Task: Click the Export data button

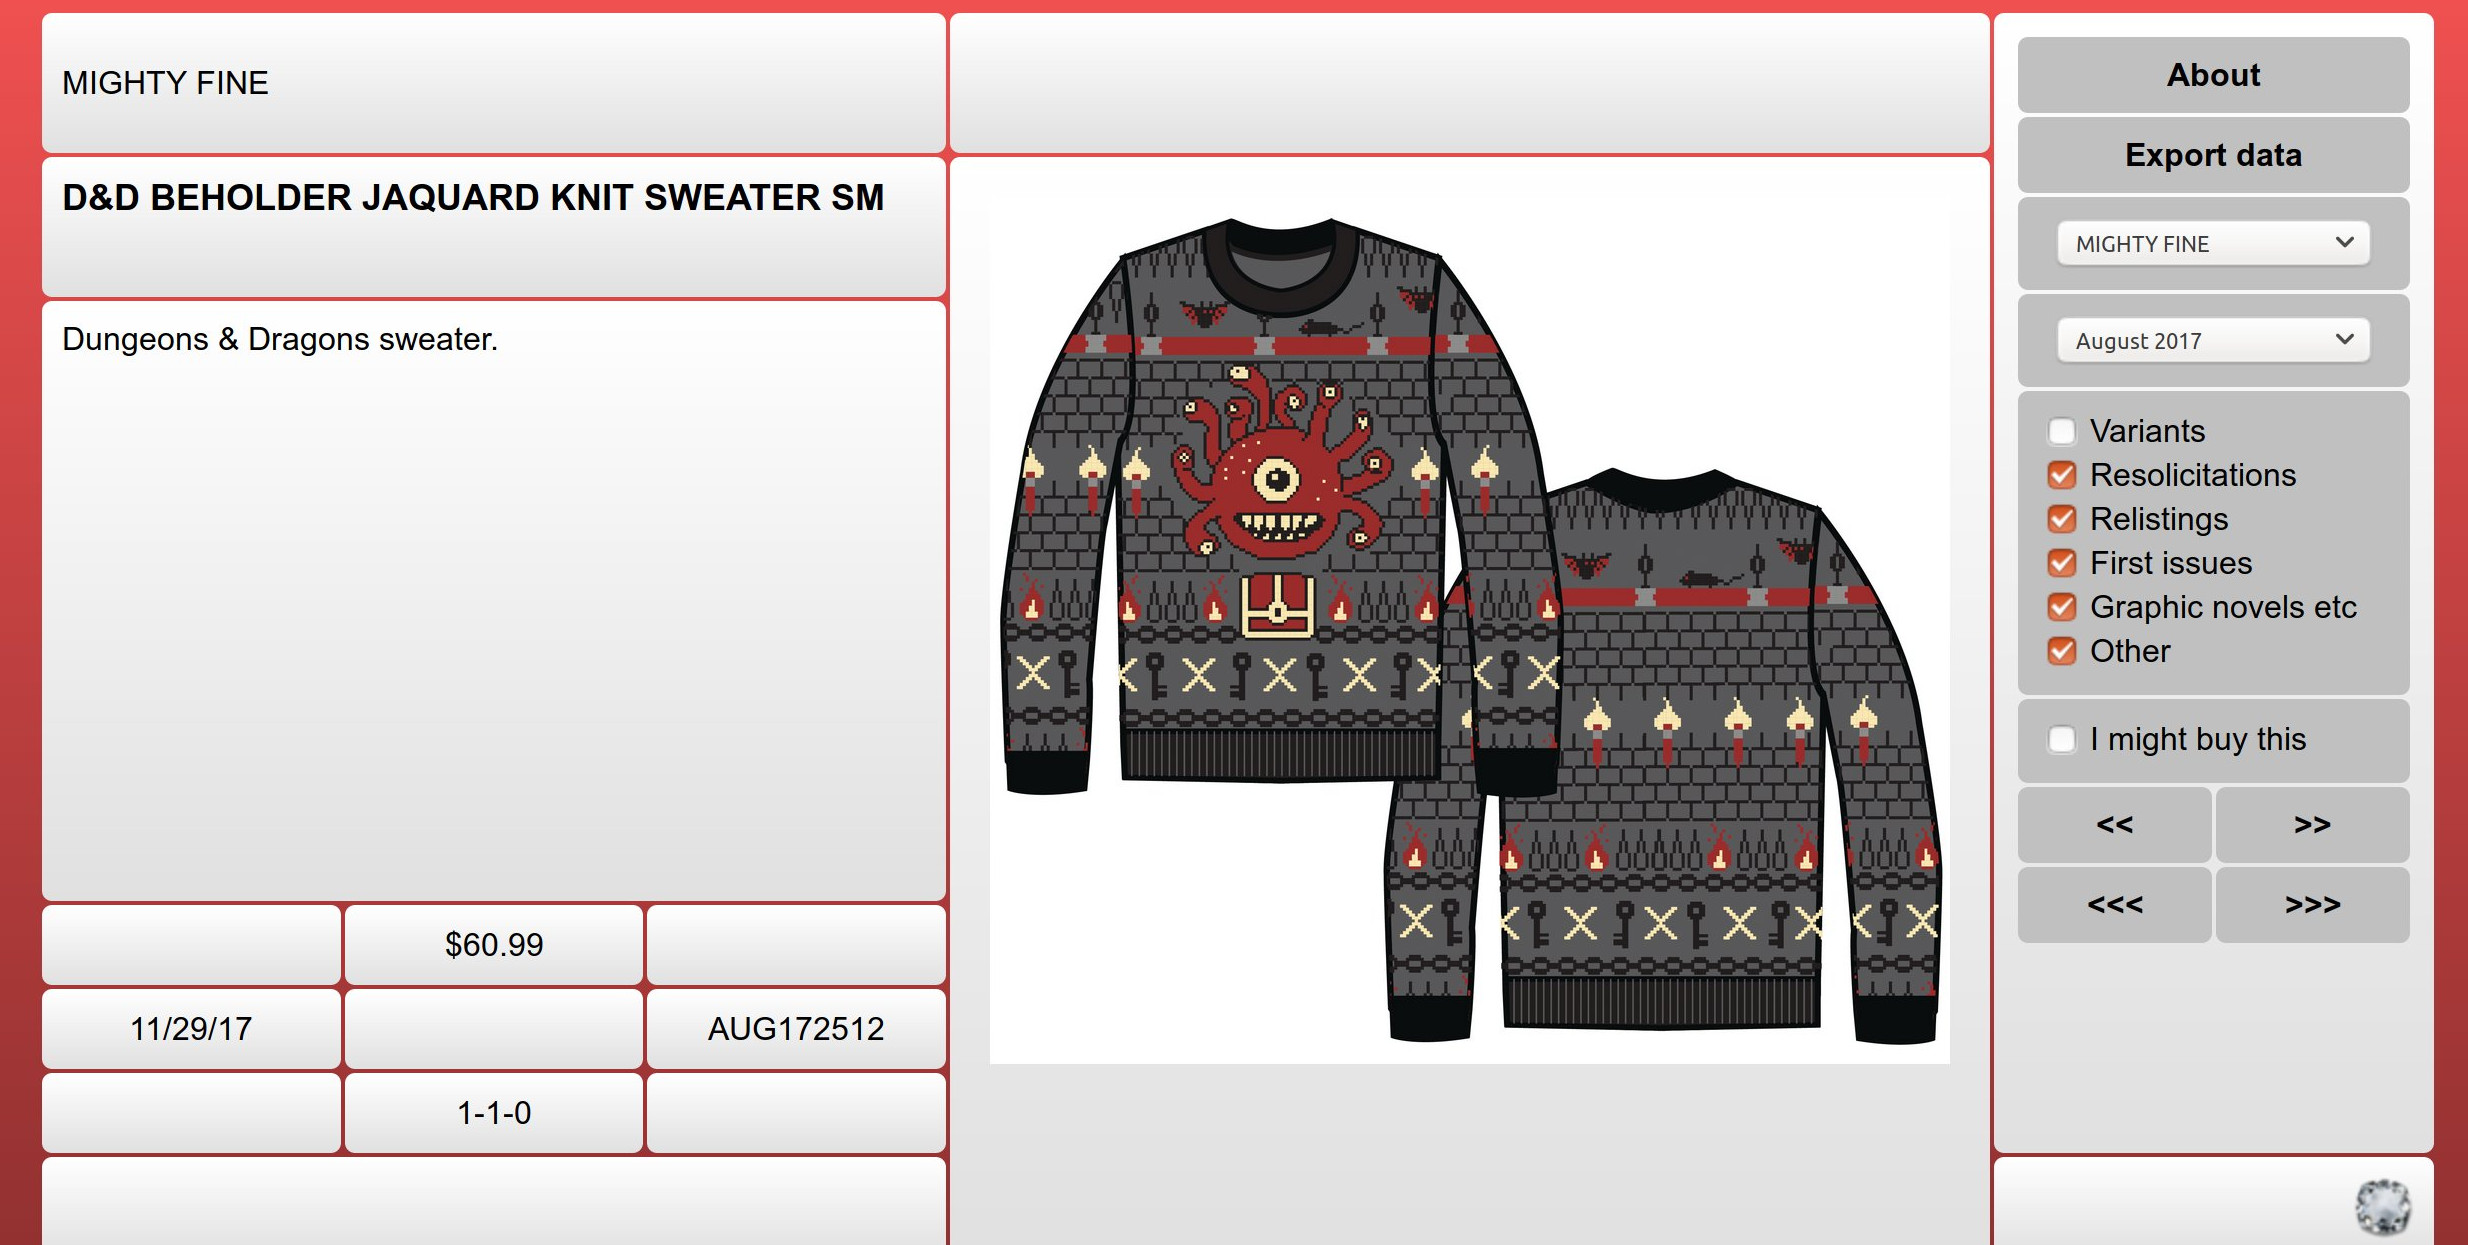Action: pos(2213,155)
